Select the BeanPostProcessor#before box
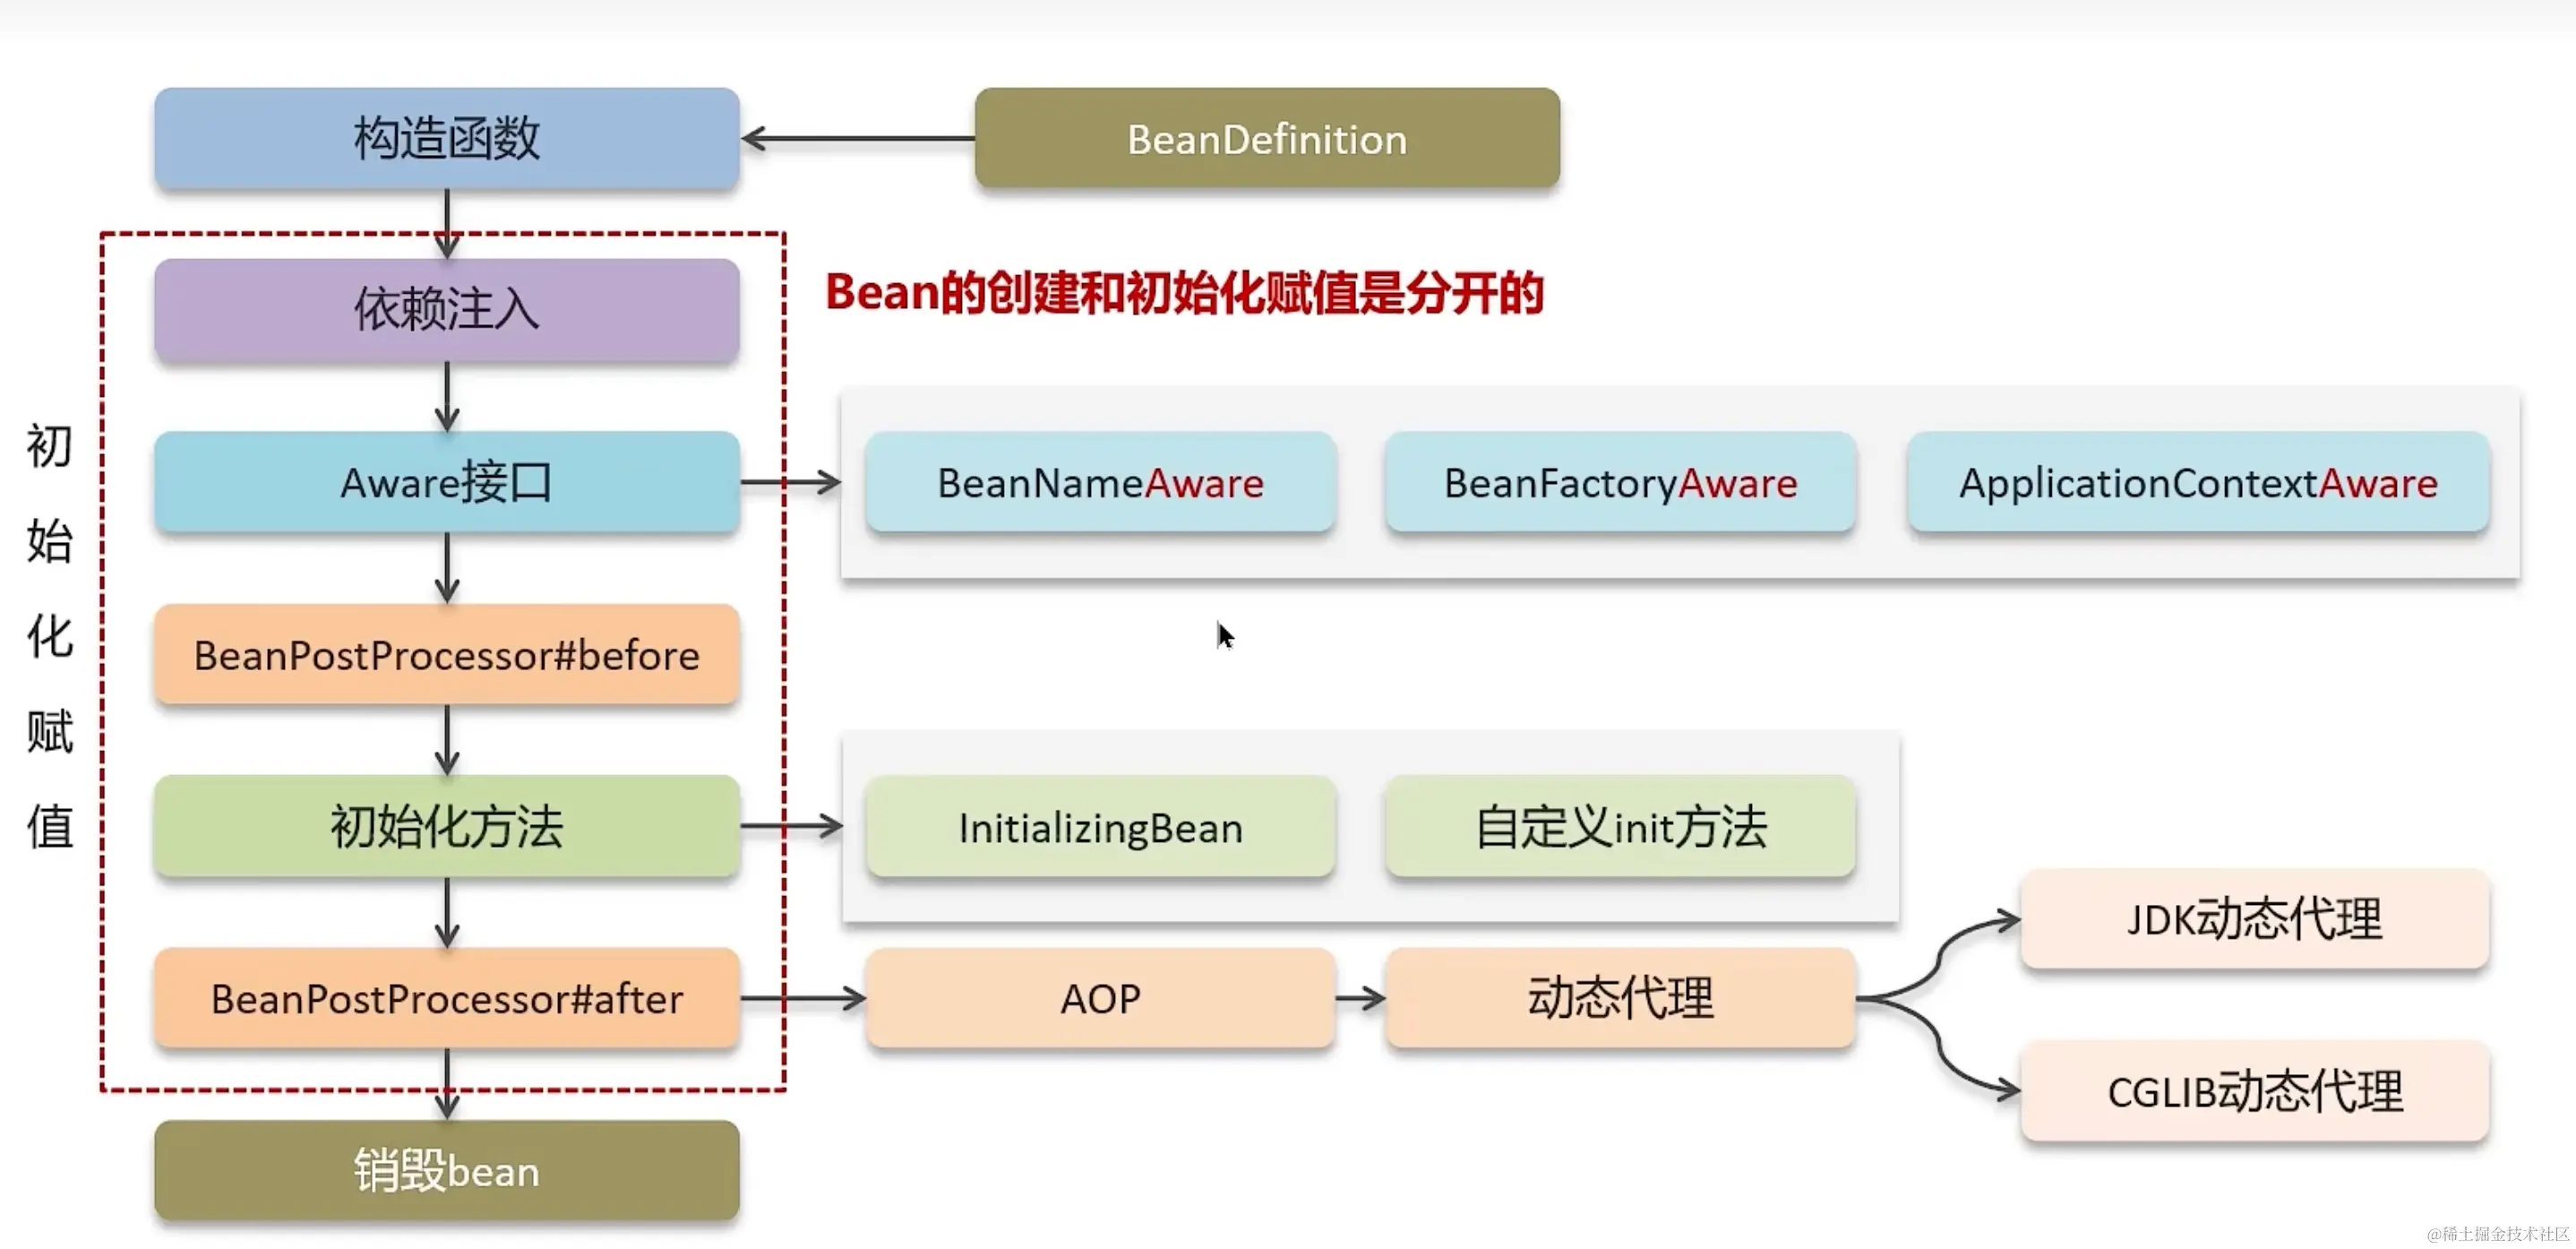This screenshot has width=2576, height=1249. [x=446, y=655]
